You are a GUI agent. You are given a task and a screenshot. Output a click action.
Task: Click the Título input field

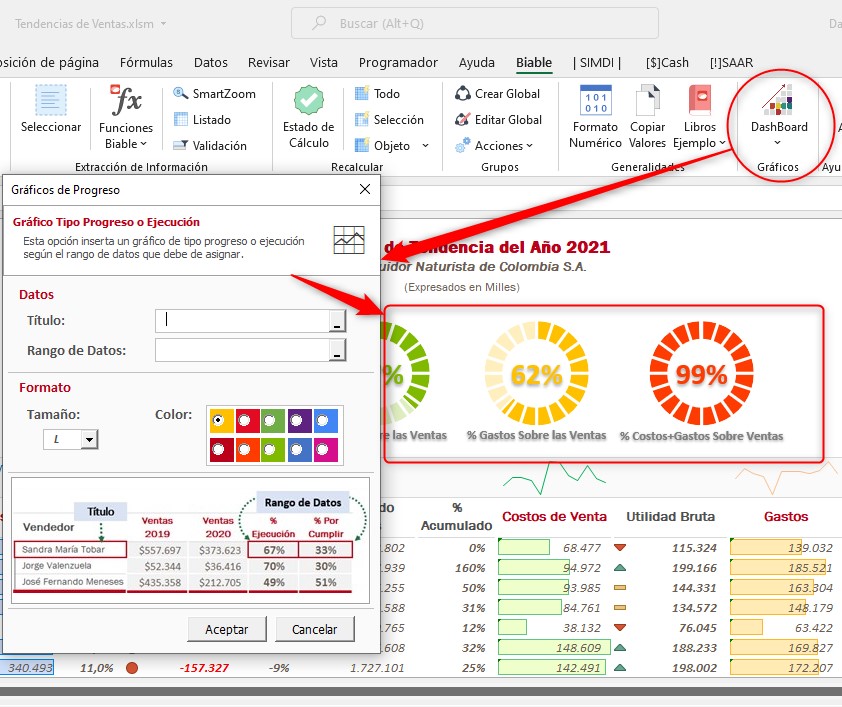243,321
